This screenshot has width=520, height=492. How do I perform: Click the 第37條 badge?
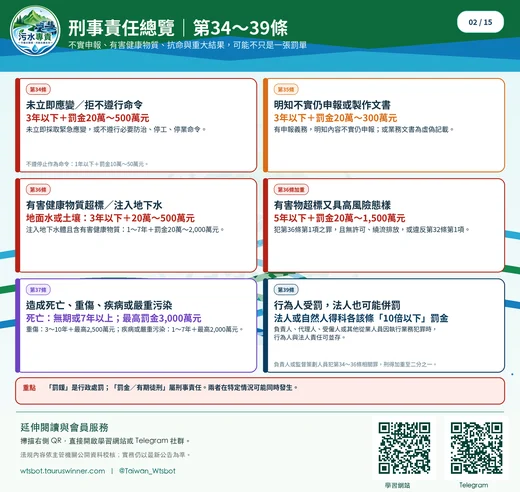38,289
